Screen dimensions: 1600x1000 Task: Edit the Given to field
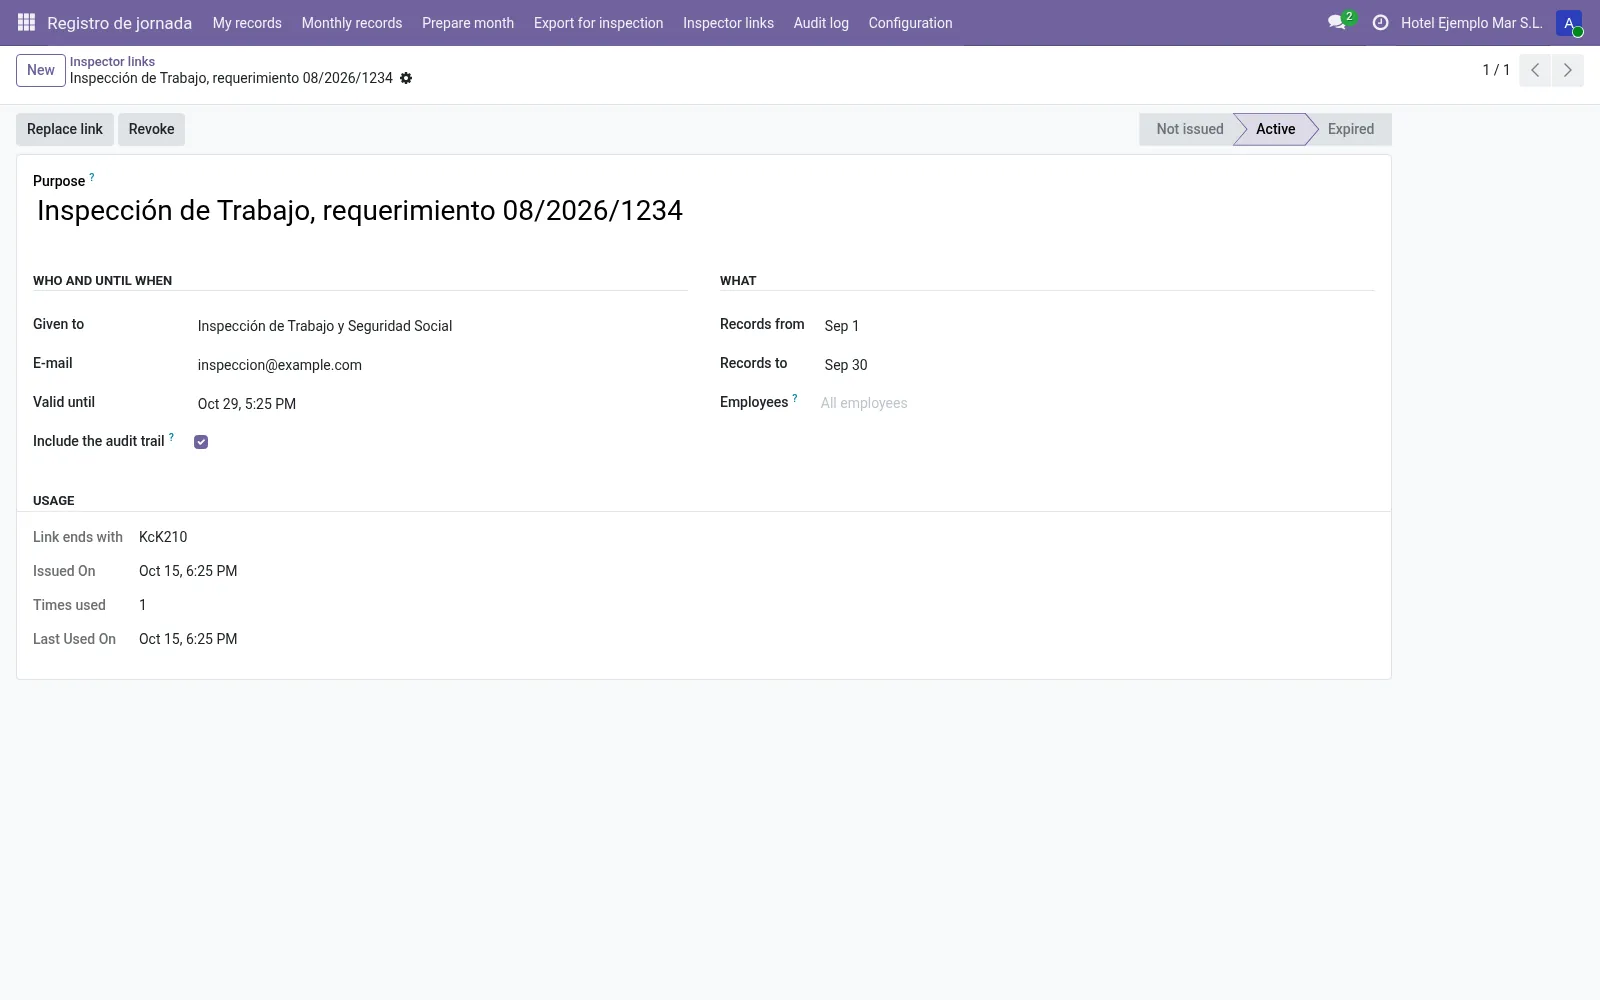pos(441,326)
